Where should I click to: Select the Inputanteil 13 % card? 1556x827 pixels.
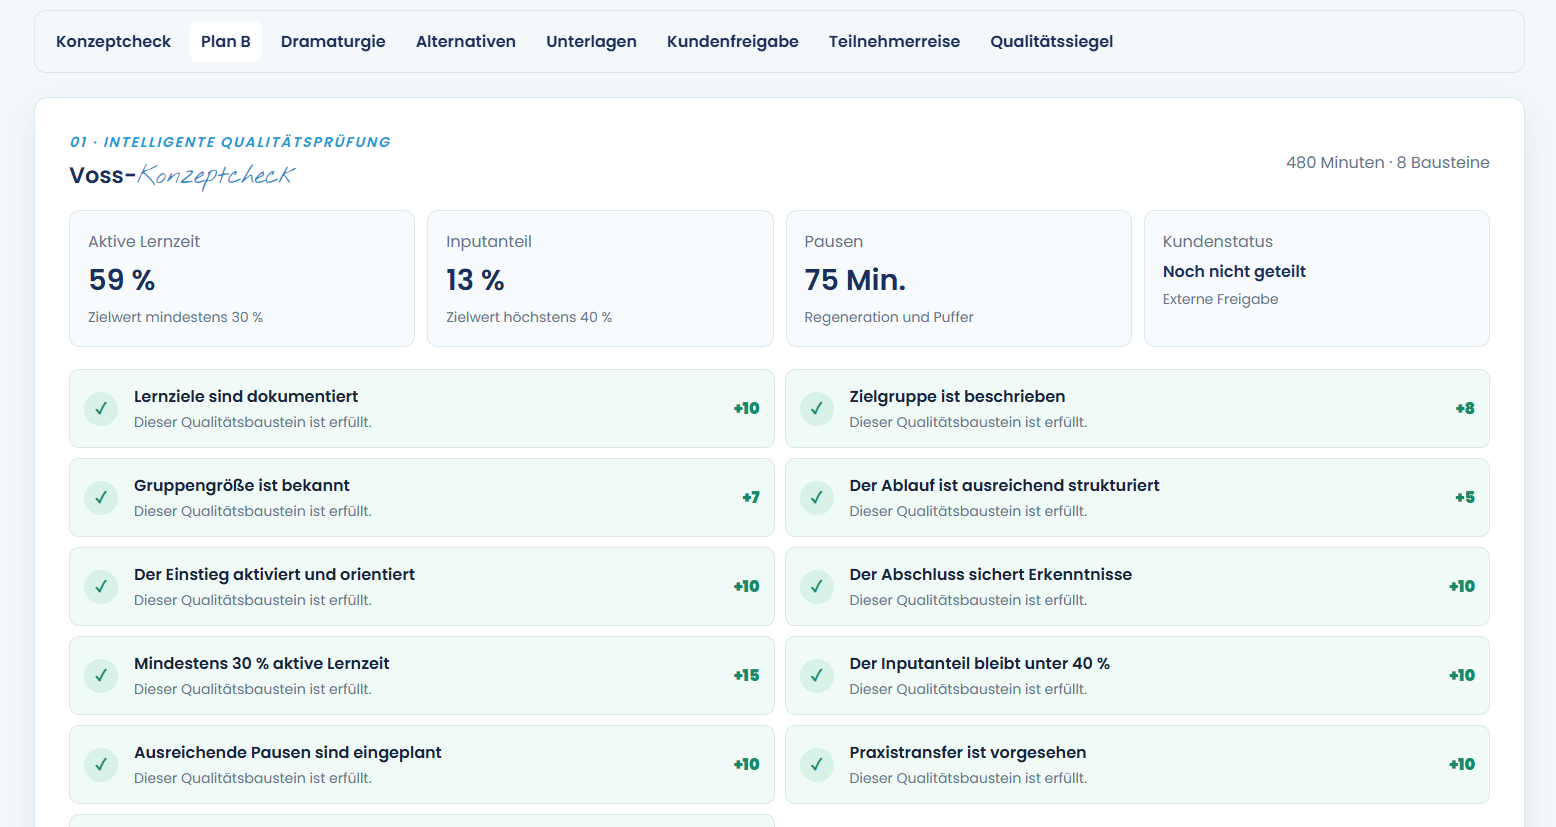[600, 278]
